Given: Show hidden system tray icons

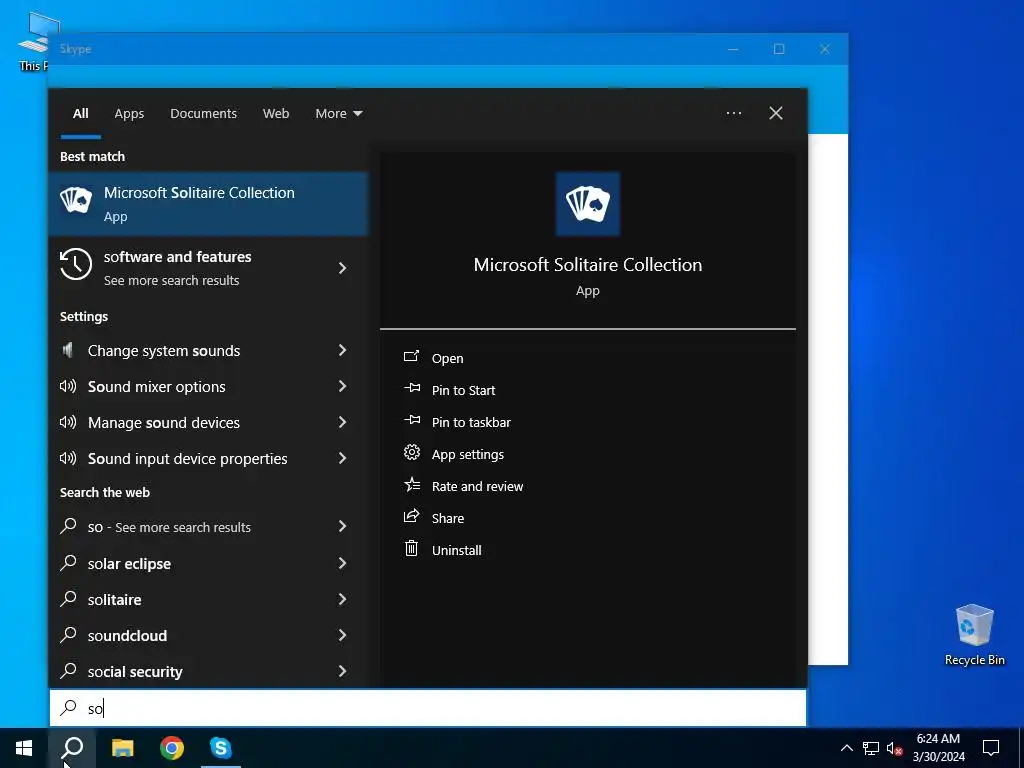Looking at the screenshot, I should tap(846, 748).
